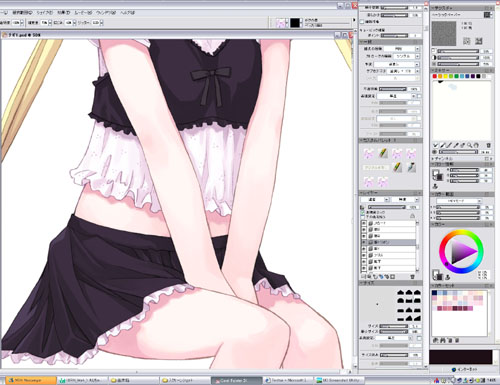Select the highlighted ribbon layer row
The image size is (500, 385).
point(388,242)
